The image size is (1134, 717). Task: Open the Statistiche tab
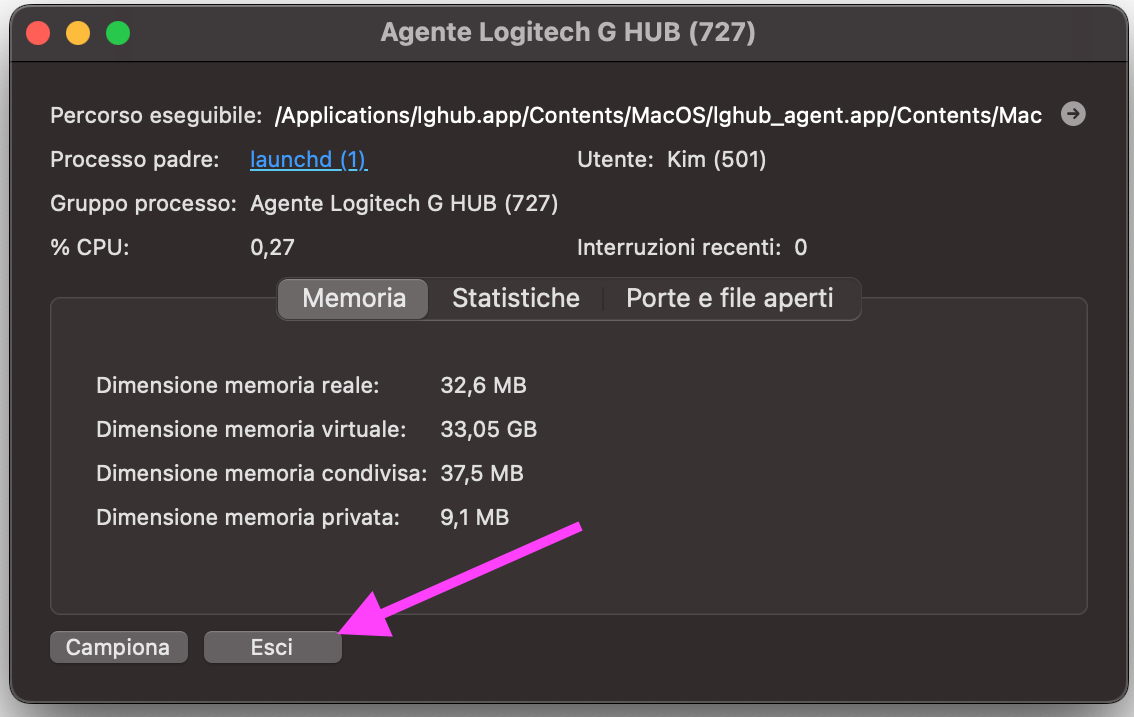516,298
